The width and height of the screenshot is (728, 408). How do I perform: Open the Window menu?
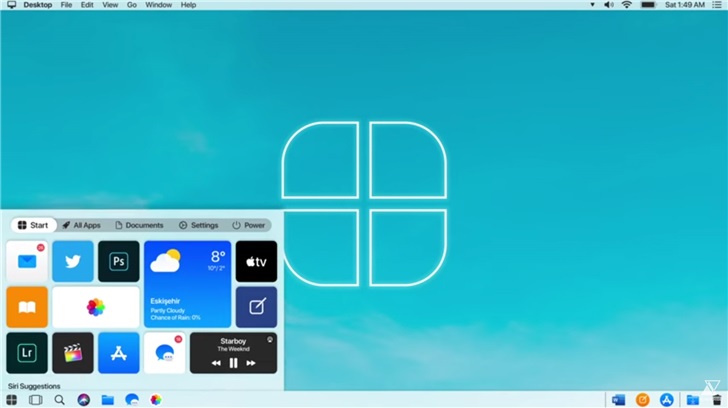coord(158,5)
